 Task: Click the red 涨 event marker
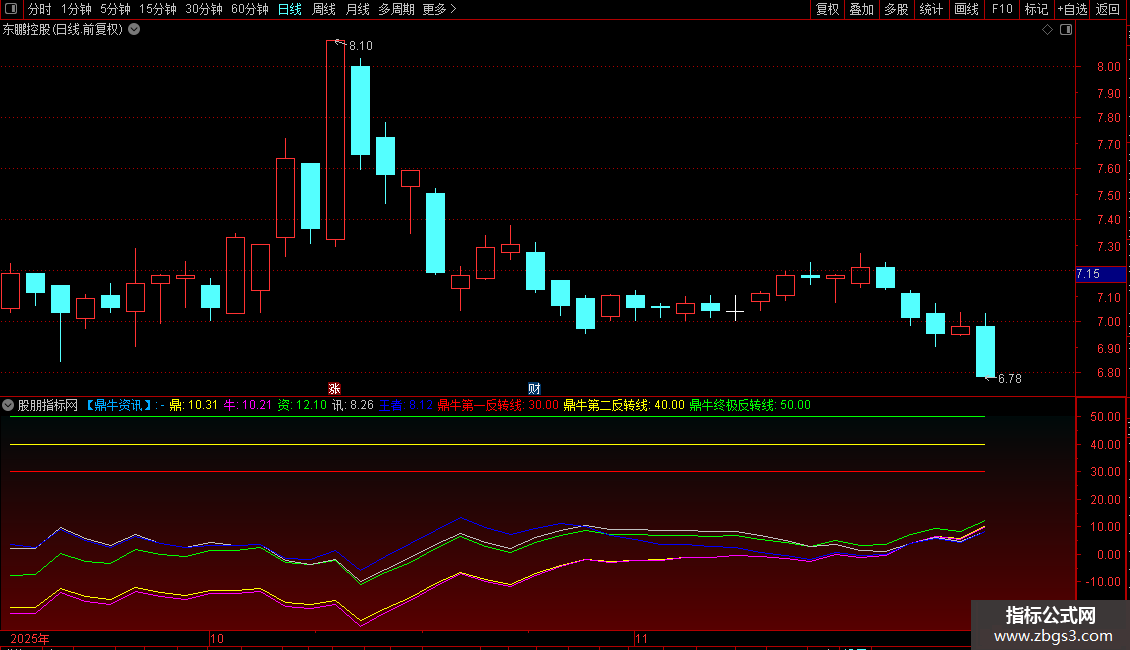(335, 388)
